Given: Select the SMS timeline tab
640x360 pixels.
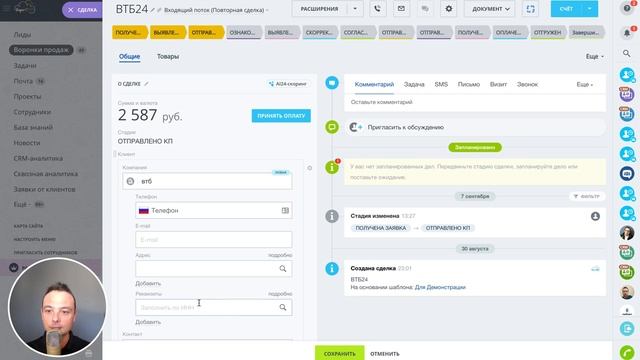Looking at the screenshot, I should [x=441, y=84].
